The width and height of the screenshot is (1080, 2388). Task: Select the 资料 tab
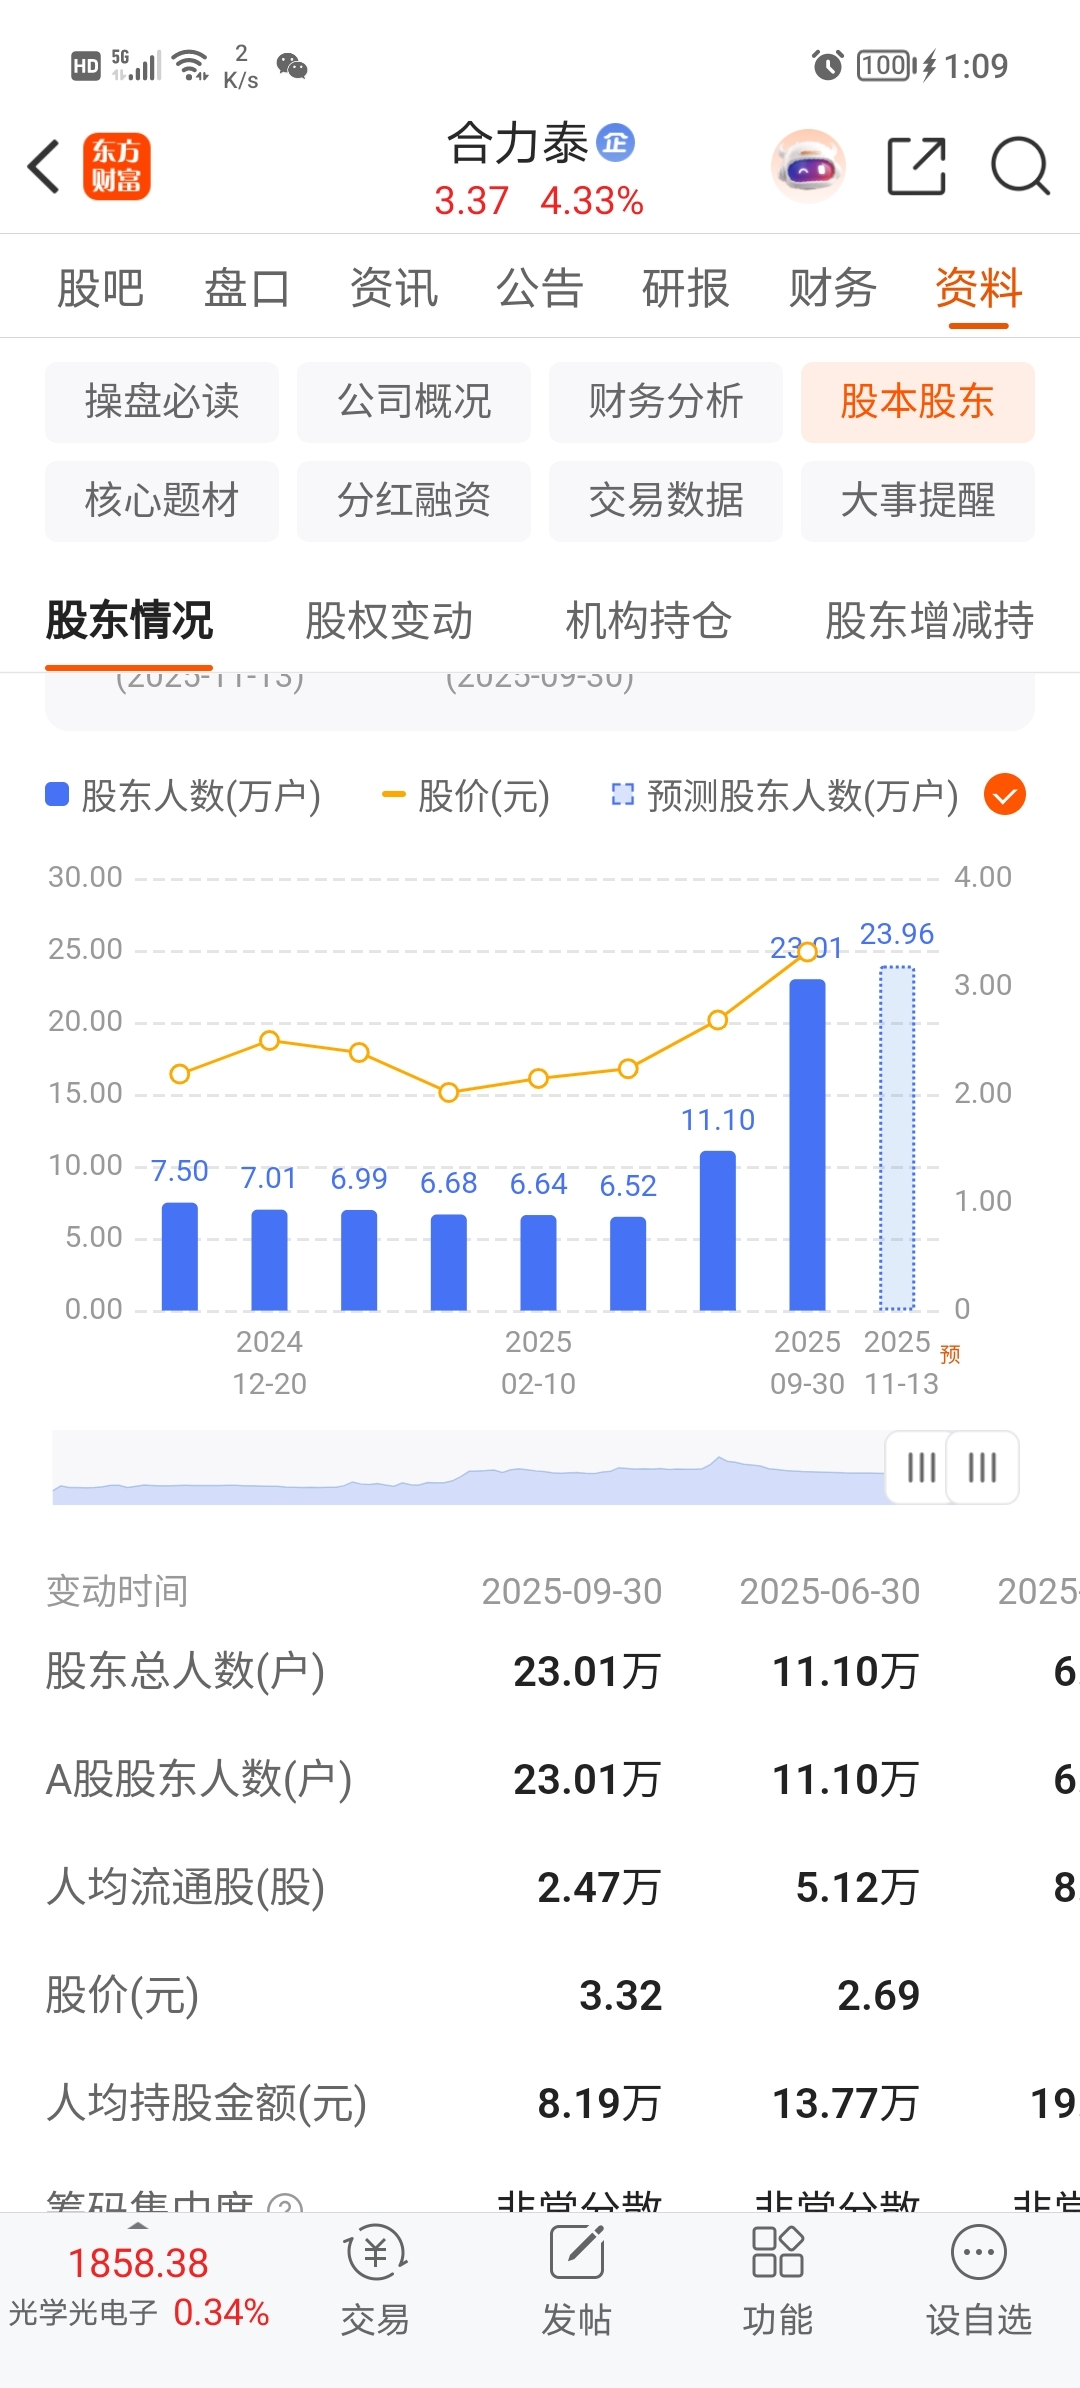tap(979, 288)
